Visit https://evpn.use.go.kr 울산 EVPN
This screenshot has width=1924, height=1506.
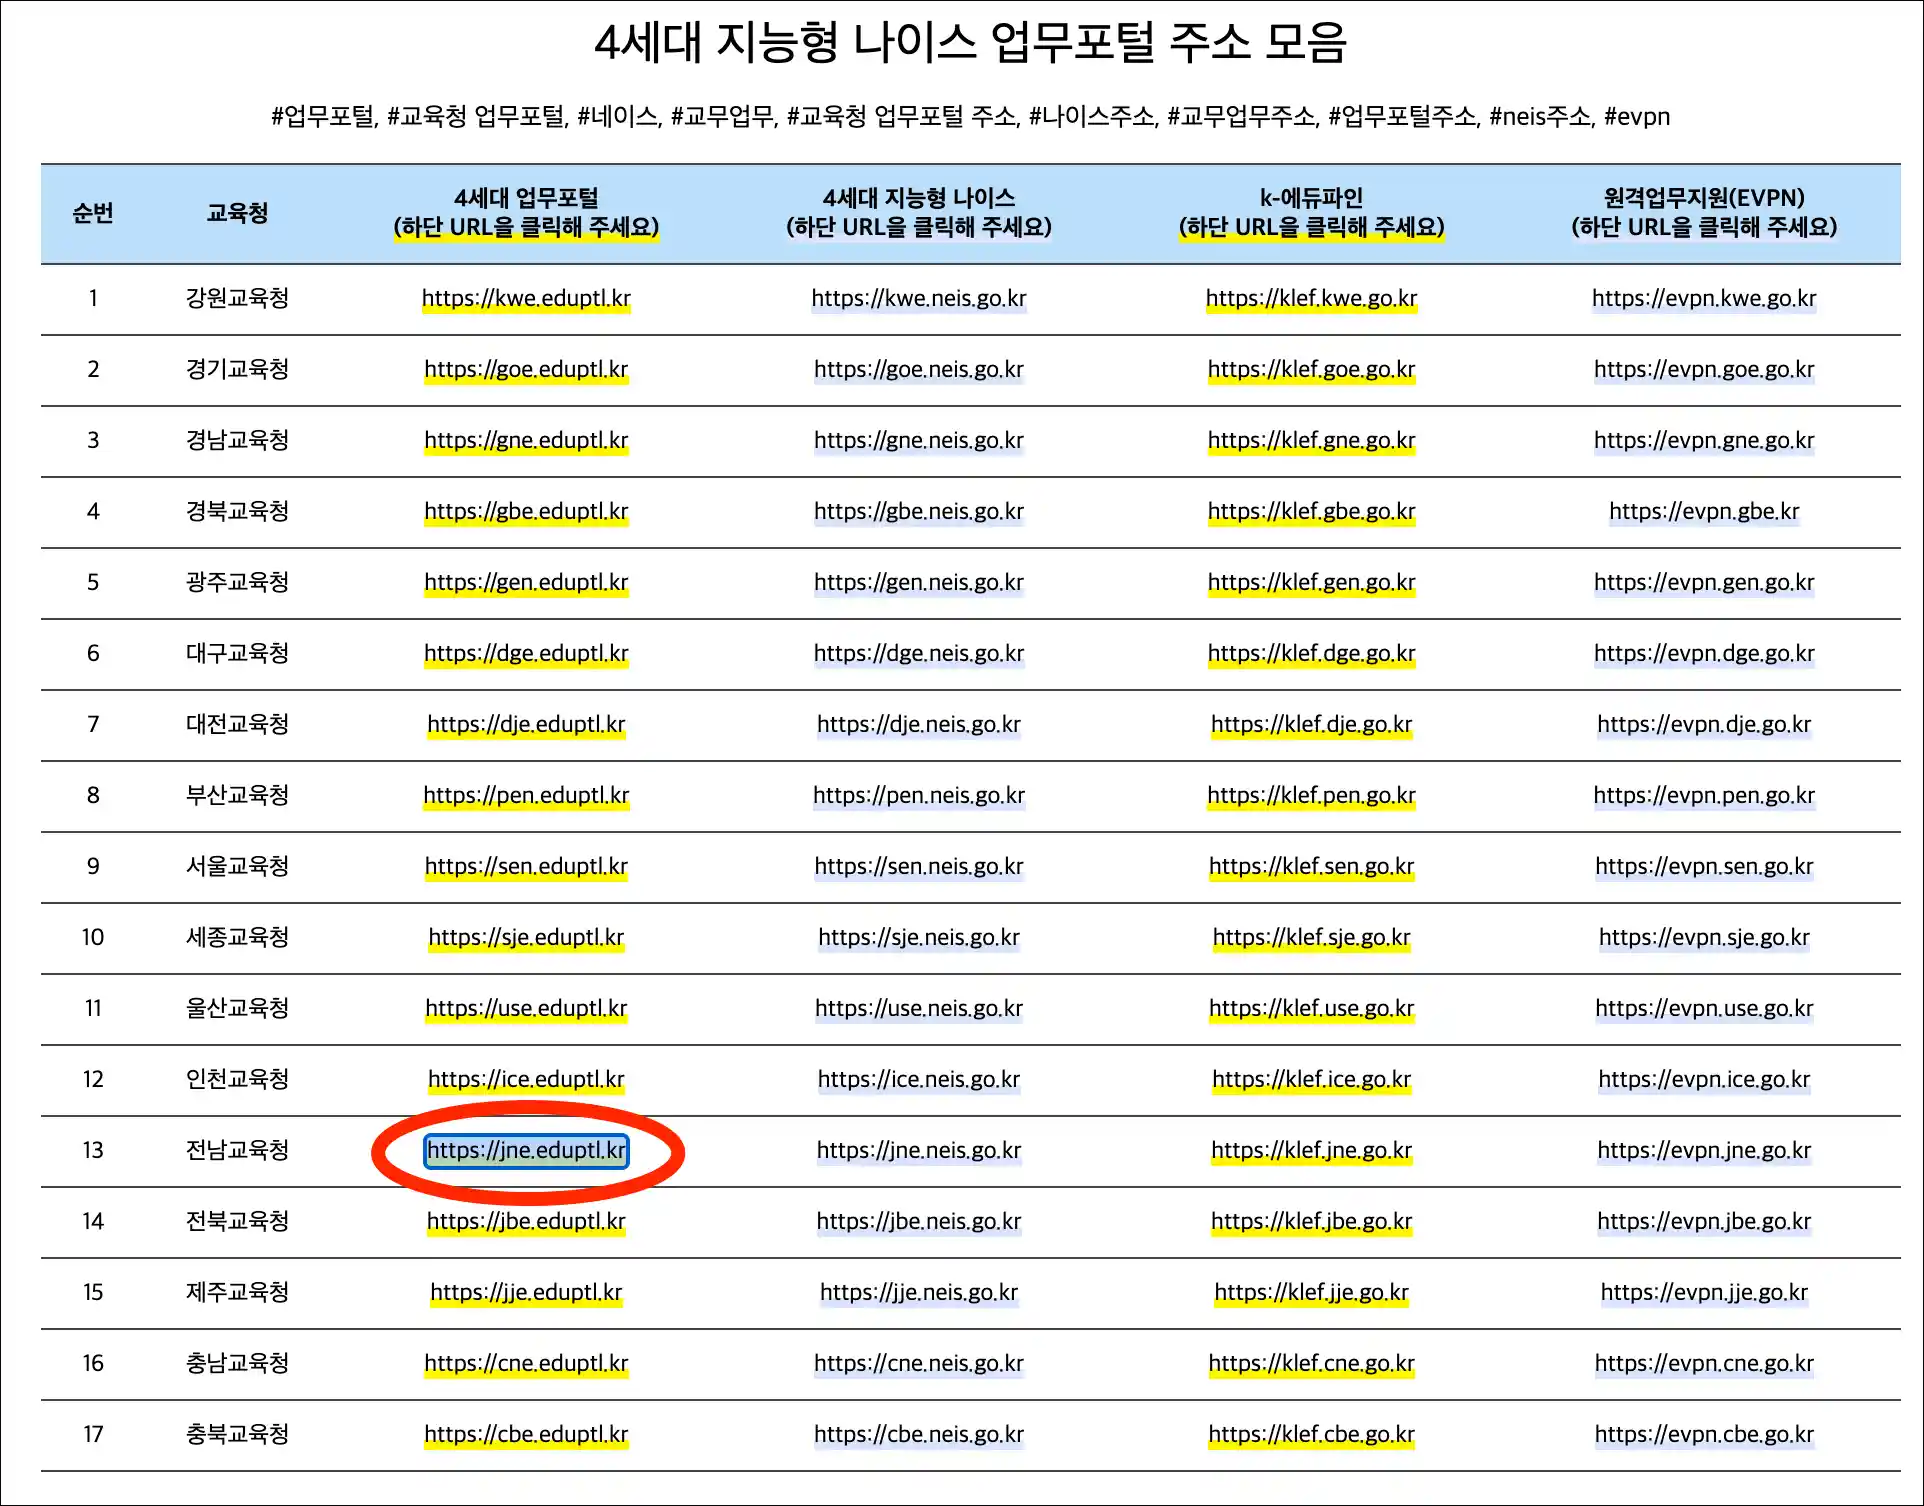point(1704,1008)
